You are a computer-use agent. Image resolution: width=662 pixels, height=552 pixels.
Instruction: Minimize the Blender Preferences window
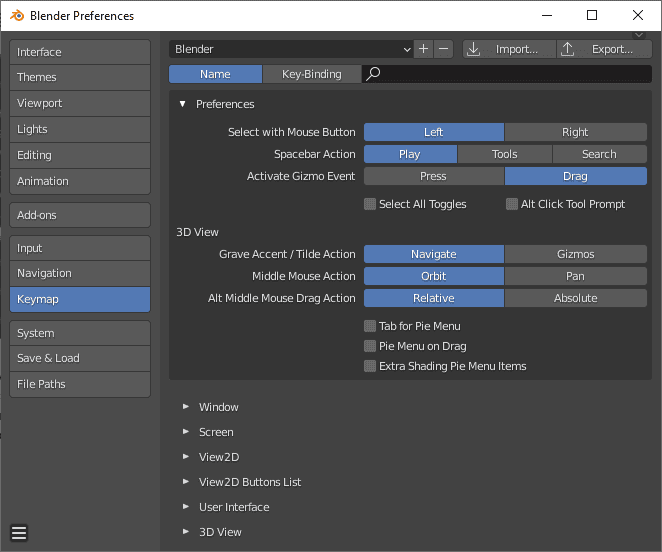point(547,16)
